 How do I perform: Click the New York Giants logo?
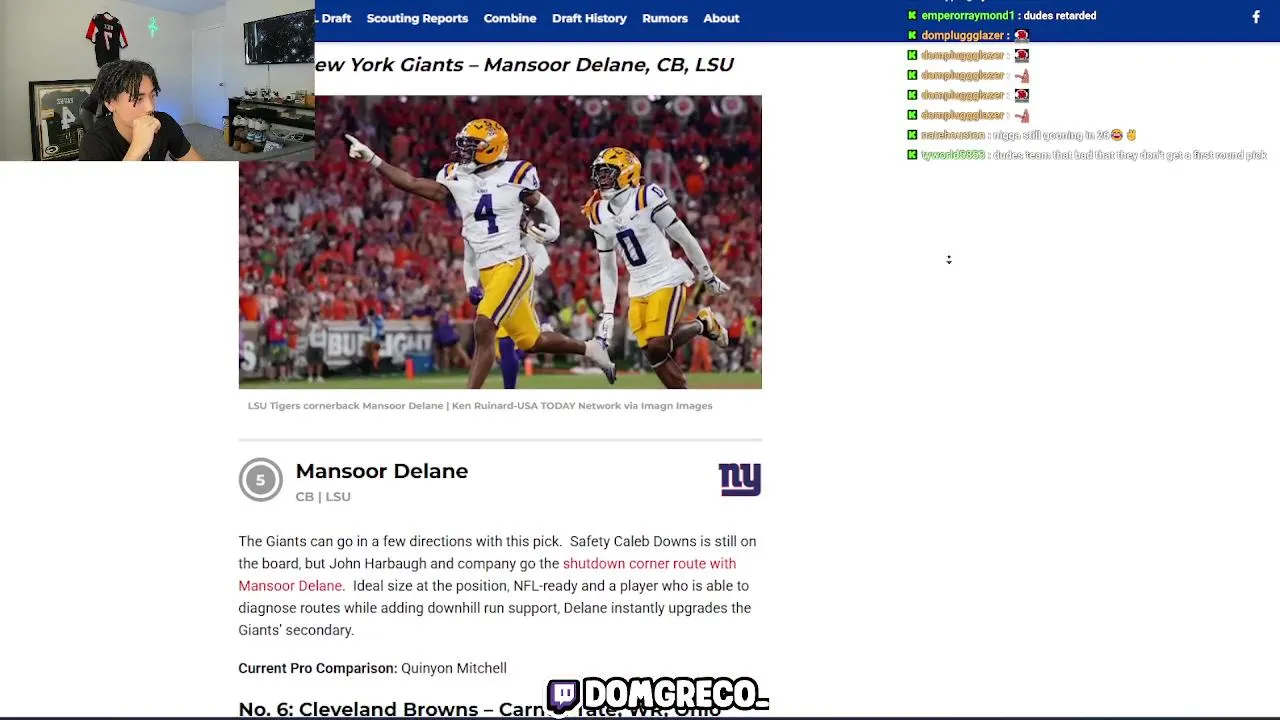pyautogui.click(x=740, y=480)
